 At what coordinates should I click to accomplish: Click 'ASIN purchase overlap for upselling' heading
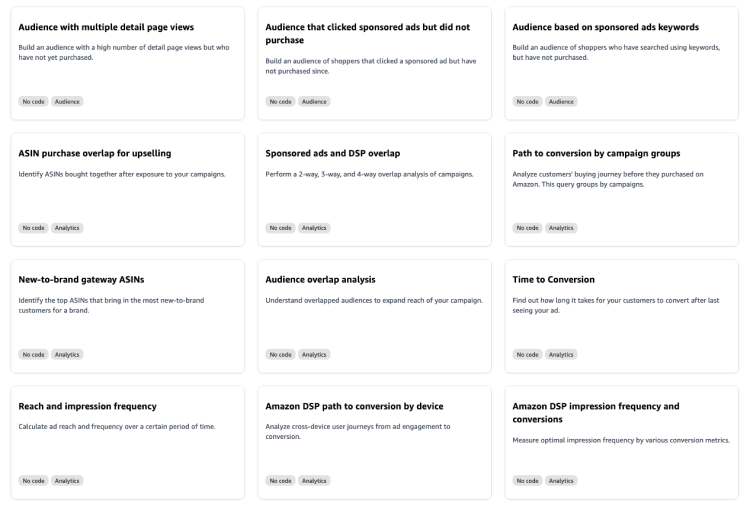tap(95, 153)
